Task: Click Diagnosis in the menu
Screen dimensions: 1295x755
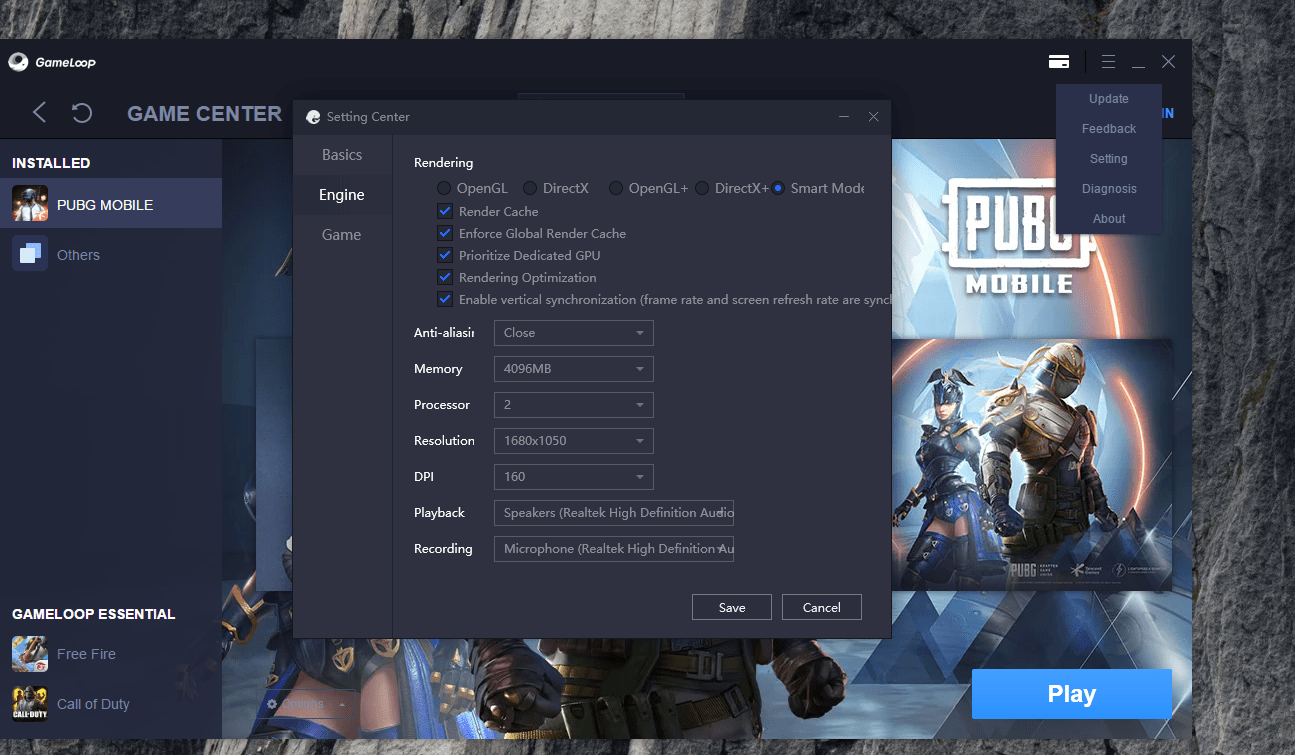Action: point(1109,189)
